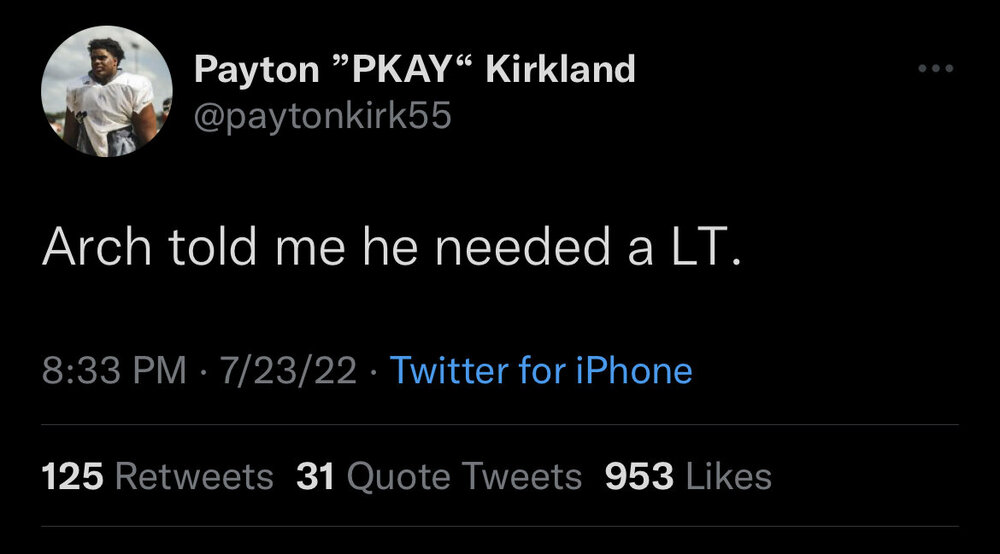The height and width of the screenshot is (554, 1000).
Task: View the 125 Retweets list
Action: click(x=157, y=476)
